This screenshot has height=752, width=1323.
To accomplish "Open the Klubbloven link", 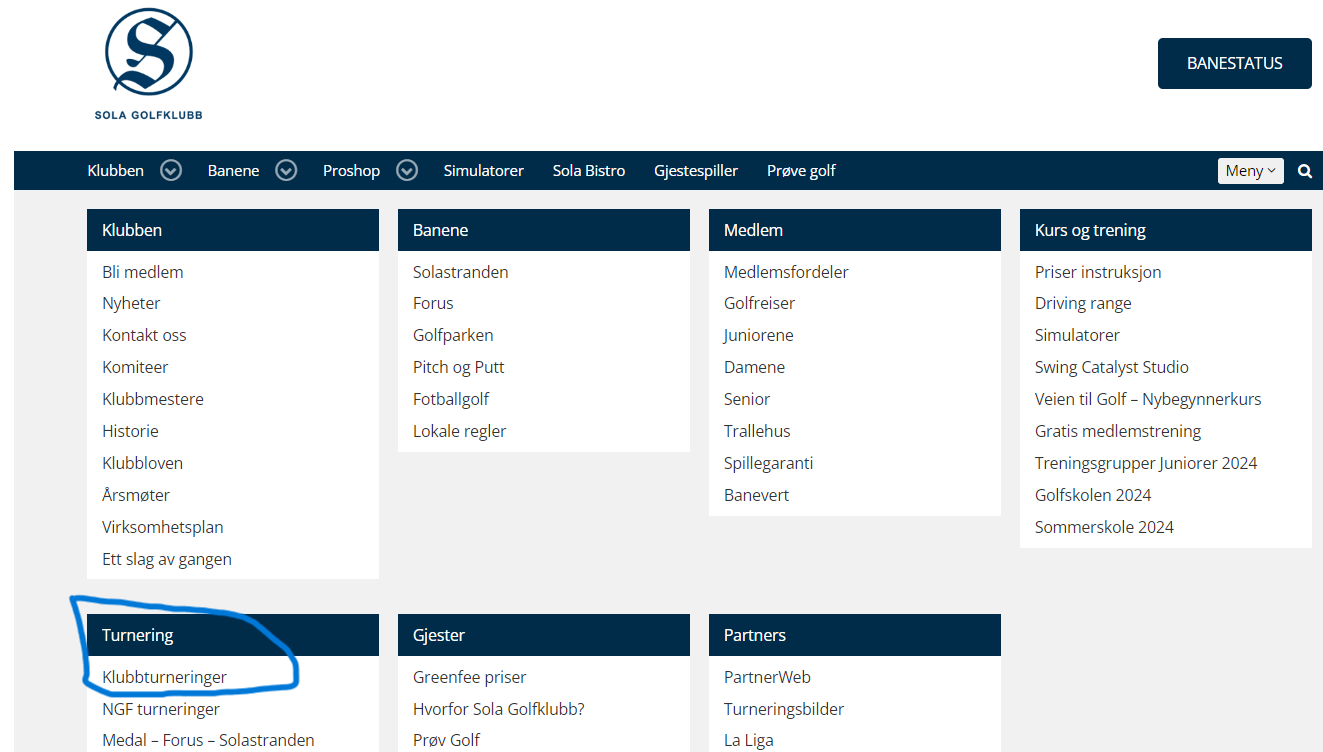I will pyautogui.click(x=142, y=463).
